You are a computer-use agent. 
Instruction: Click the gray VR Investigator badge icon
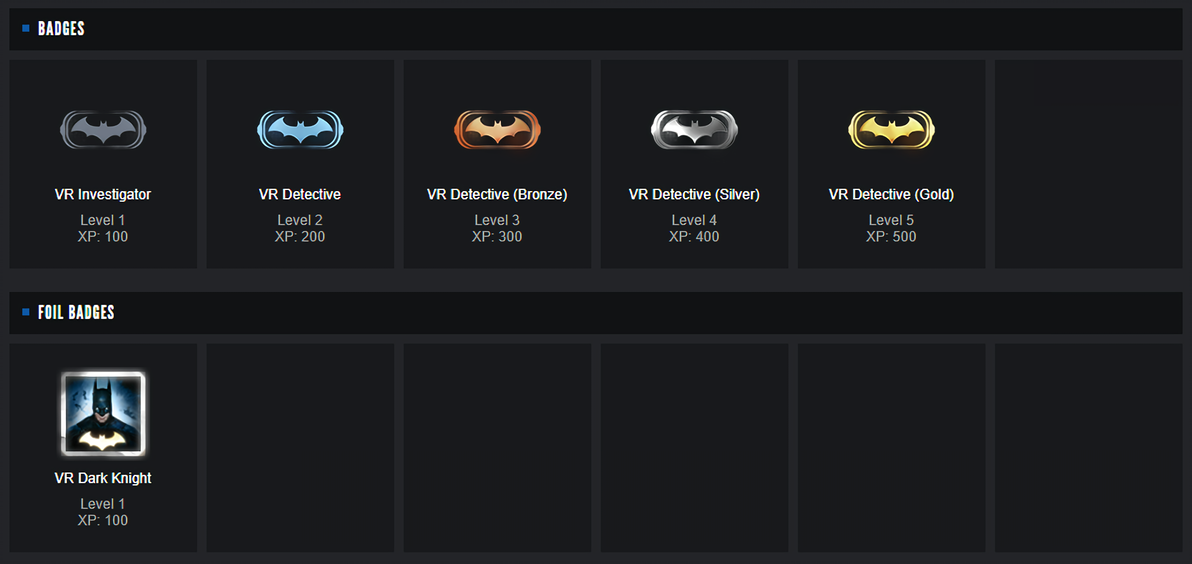103,130
